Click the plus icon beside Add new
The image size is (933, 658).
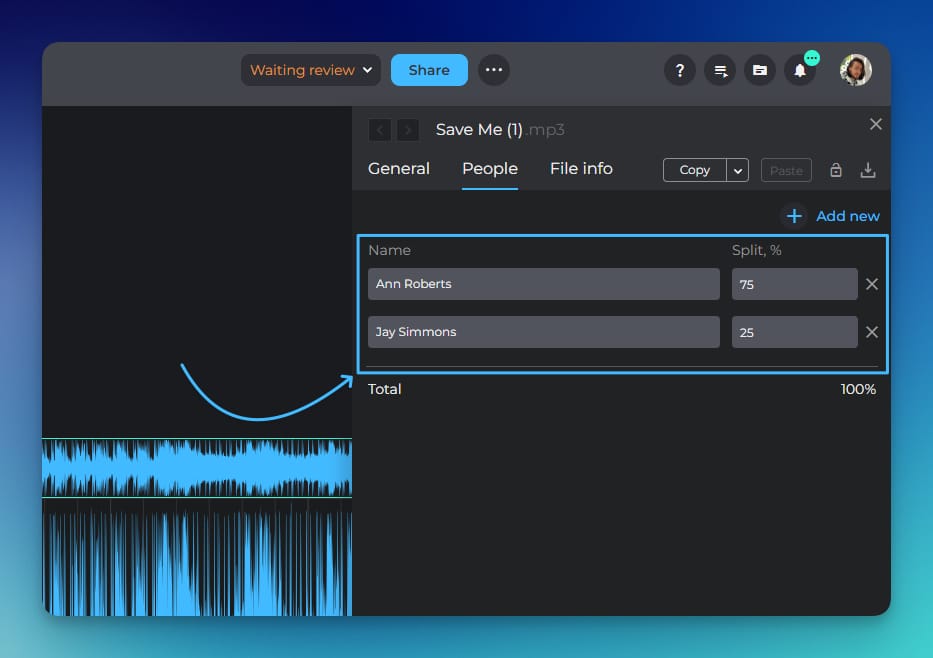tap(794, 216)
